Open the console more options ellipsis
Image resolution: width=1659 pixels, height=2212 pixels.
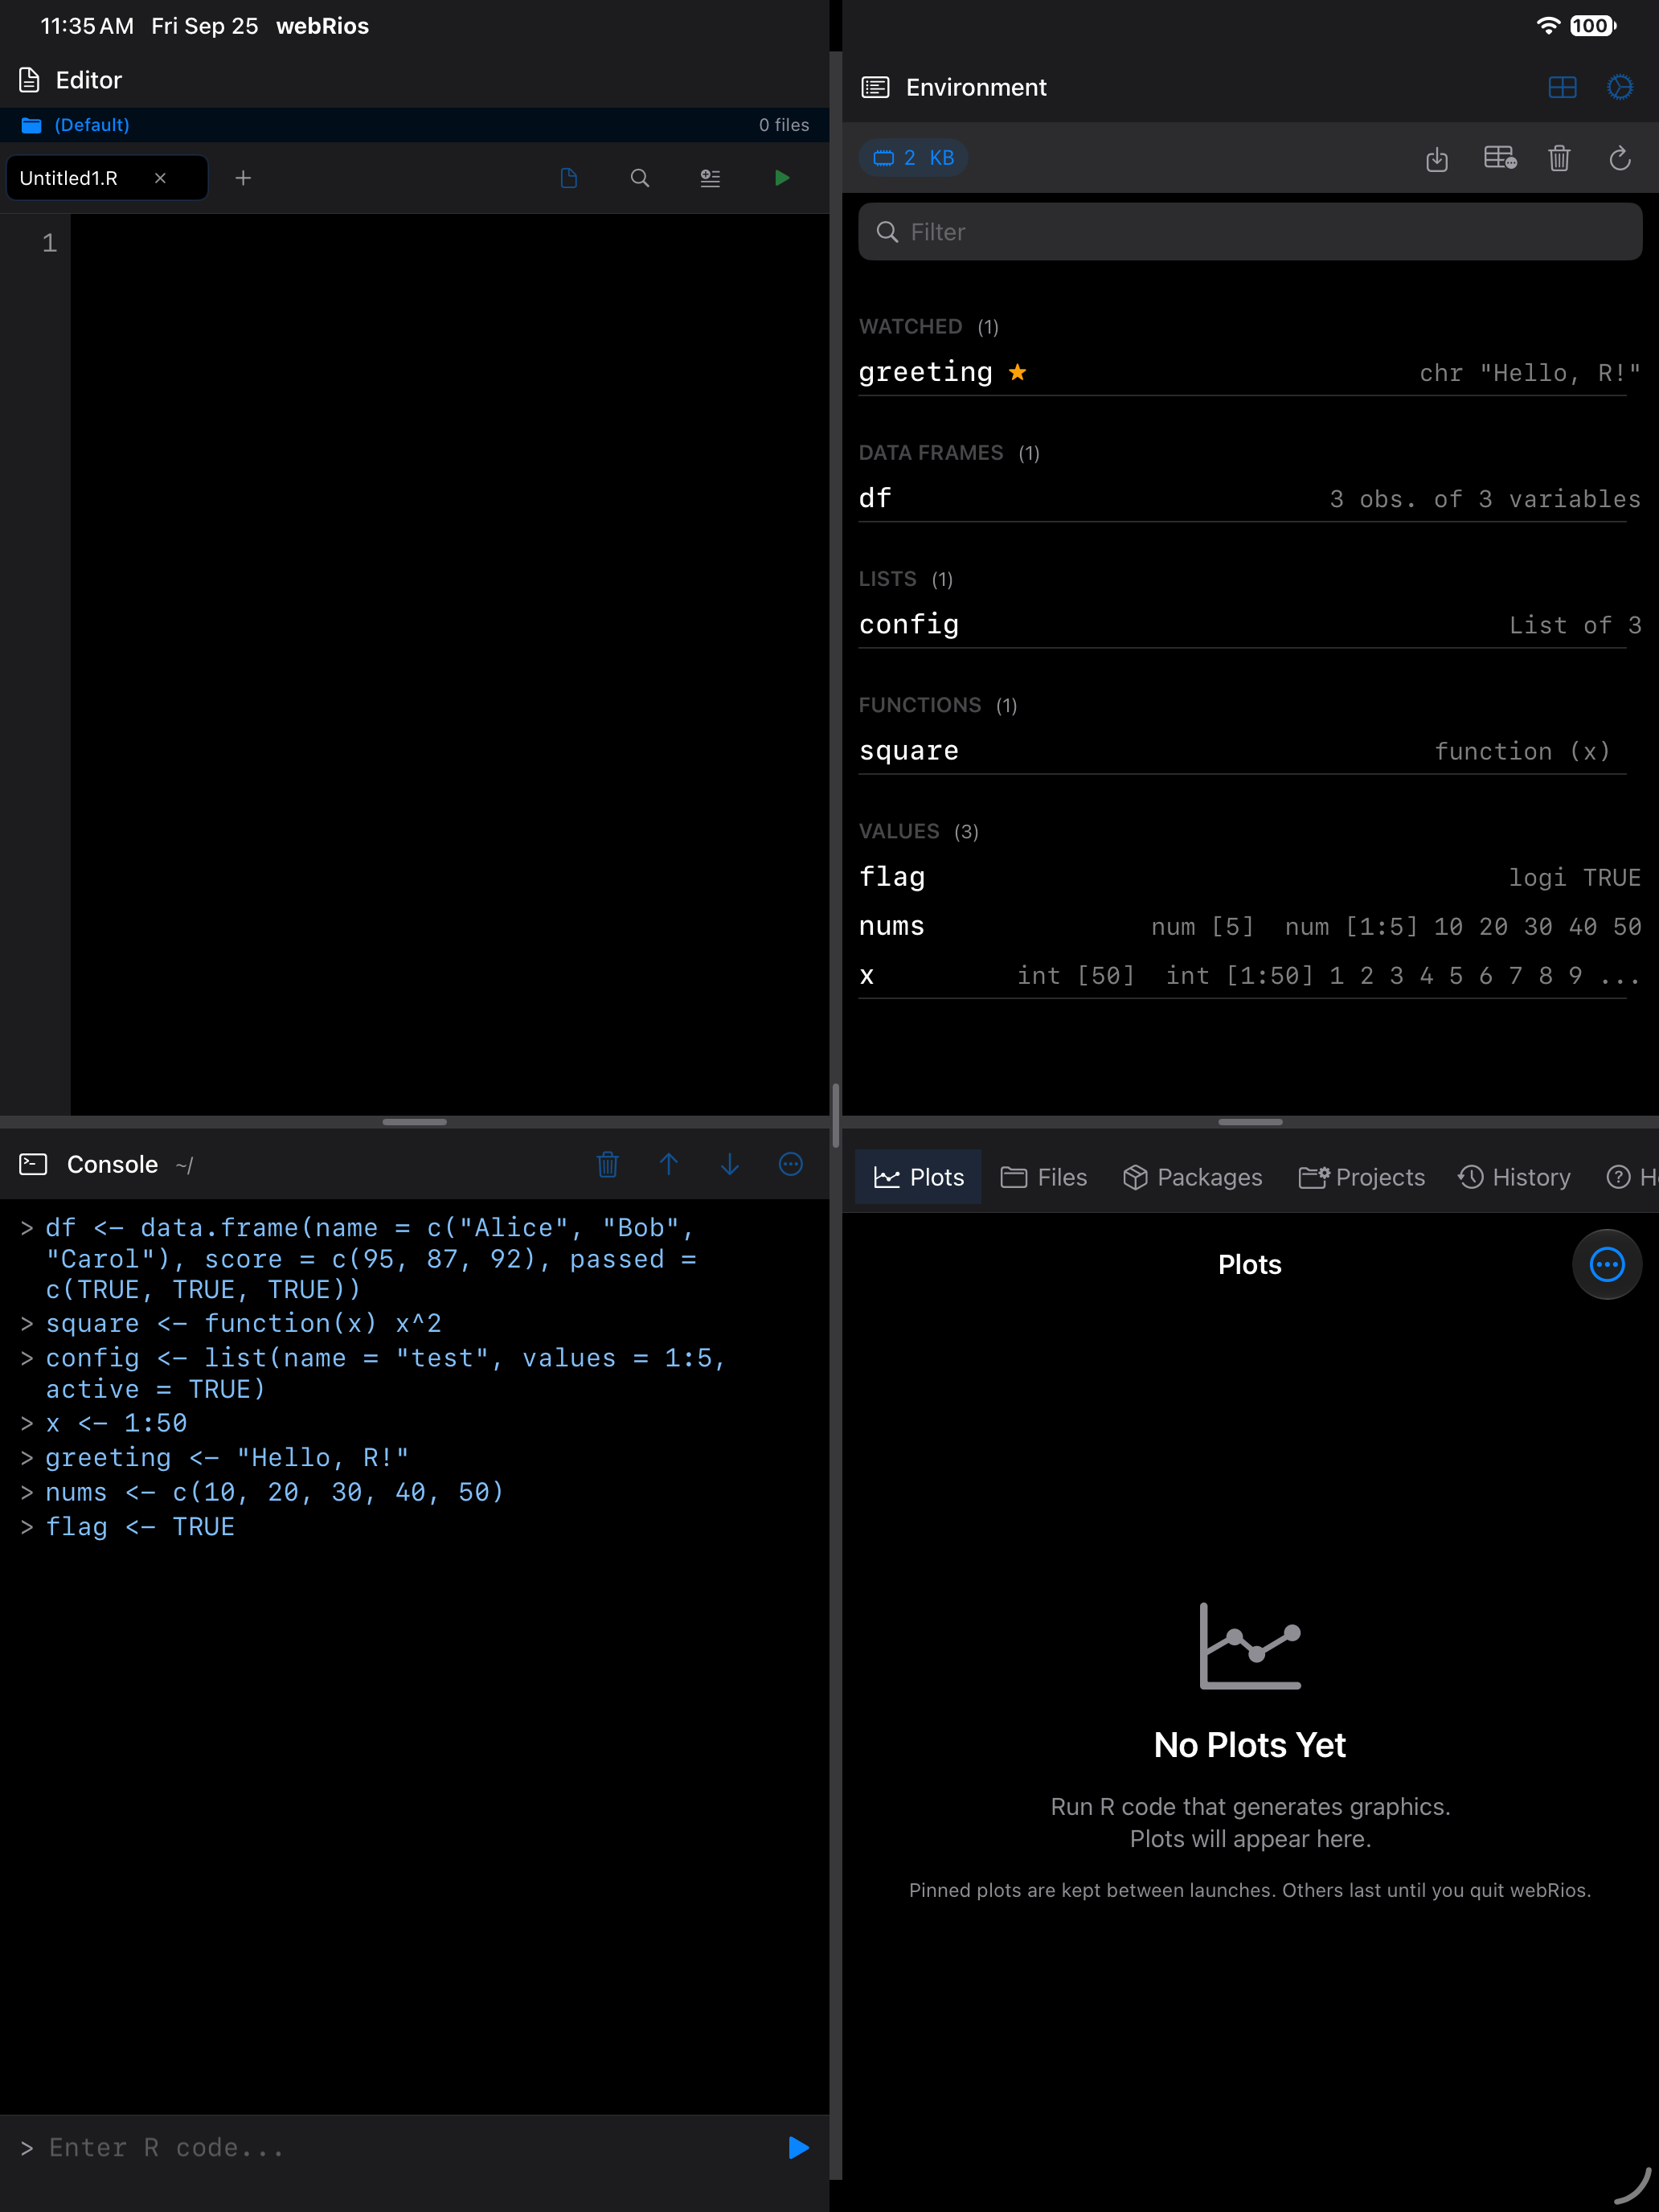(x=791, y=1164)
